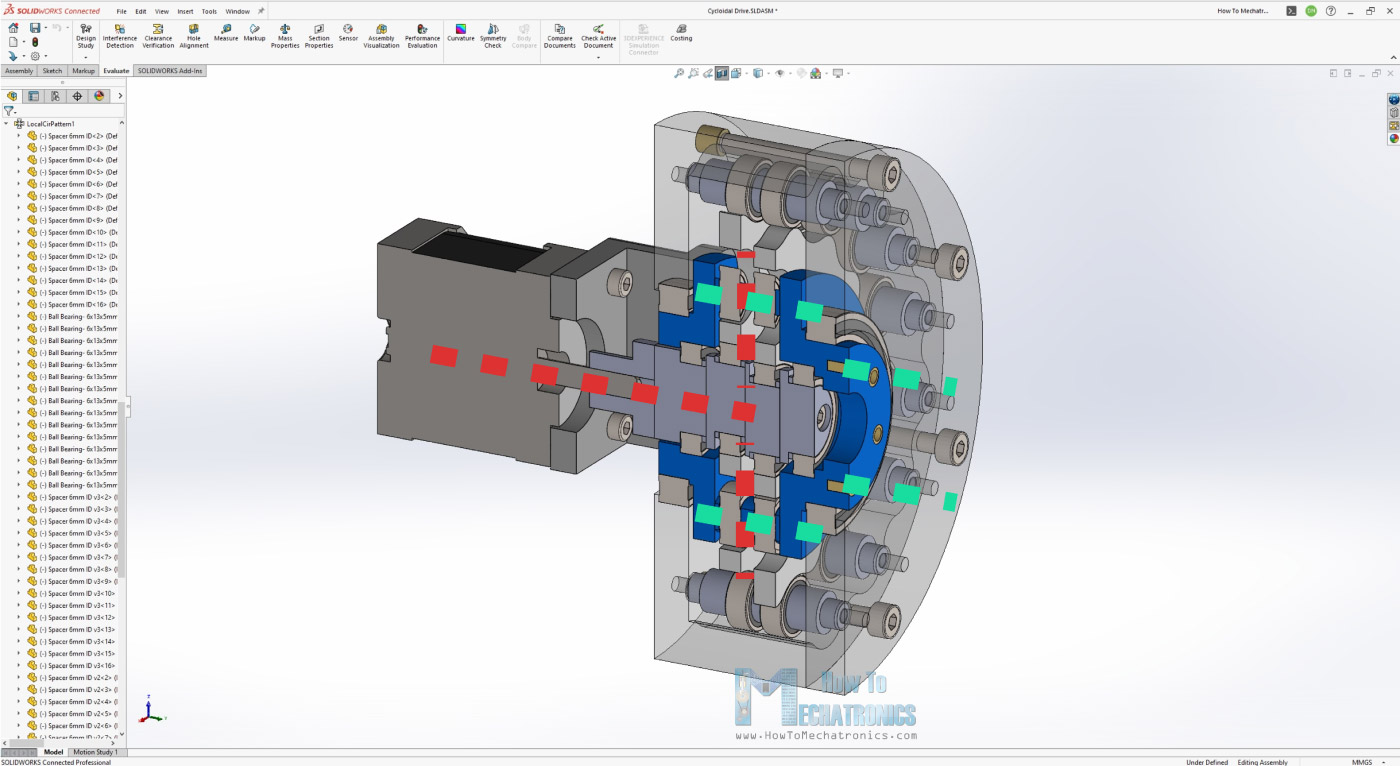Open the Appearances color wheel in task pane
This screenshot has height=766, width=1400.
click(1394, 139)
